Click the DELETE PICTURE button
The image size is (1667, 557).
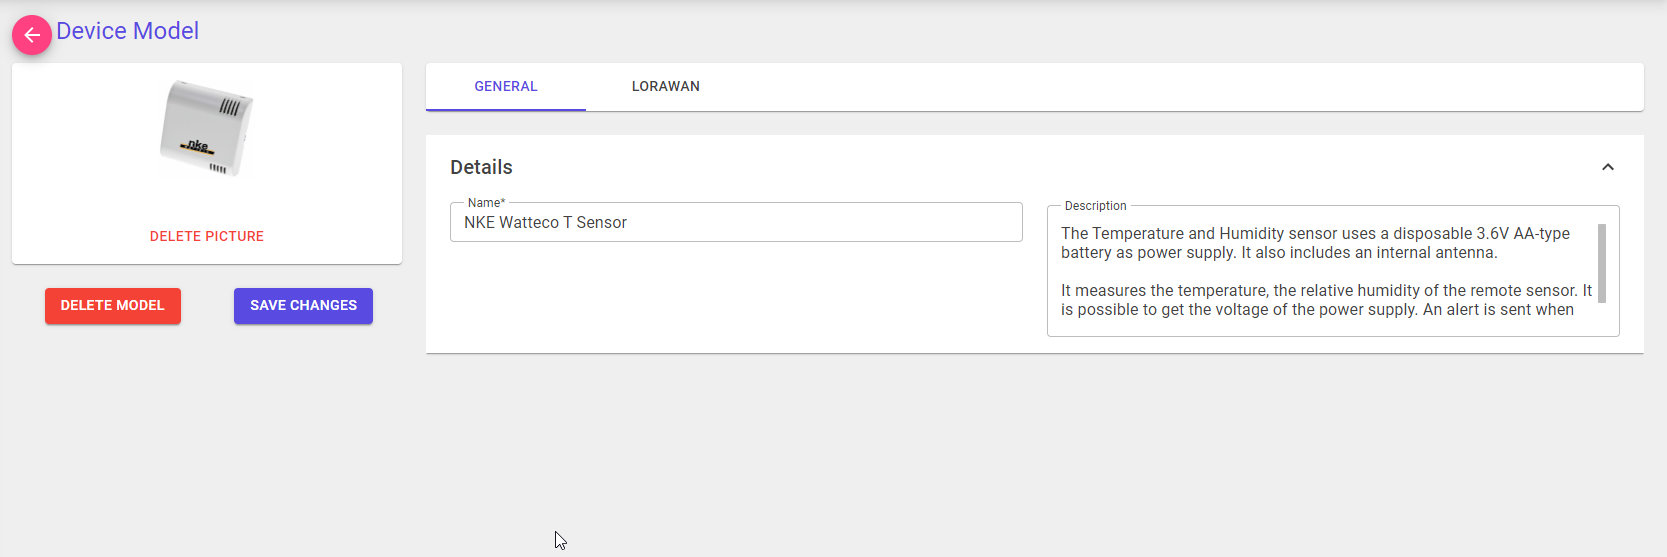coord(207,236)
